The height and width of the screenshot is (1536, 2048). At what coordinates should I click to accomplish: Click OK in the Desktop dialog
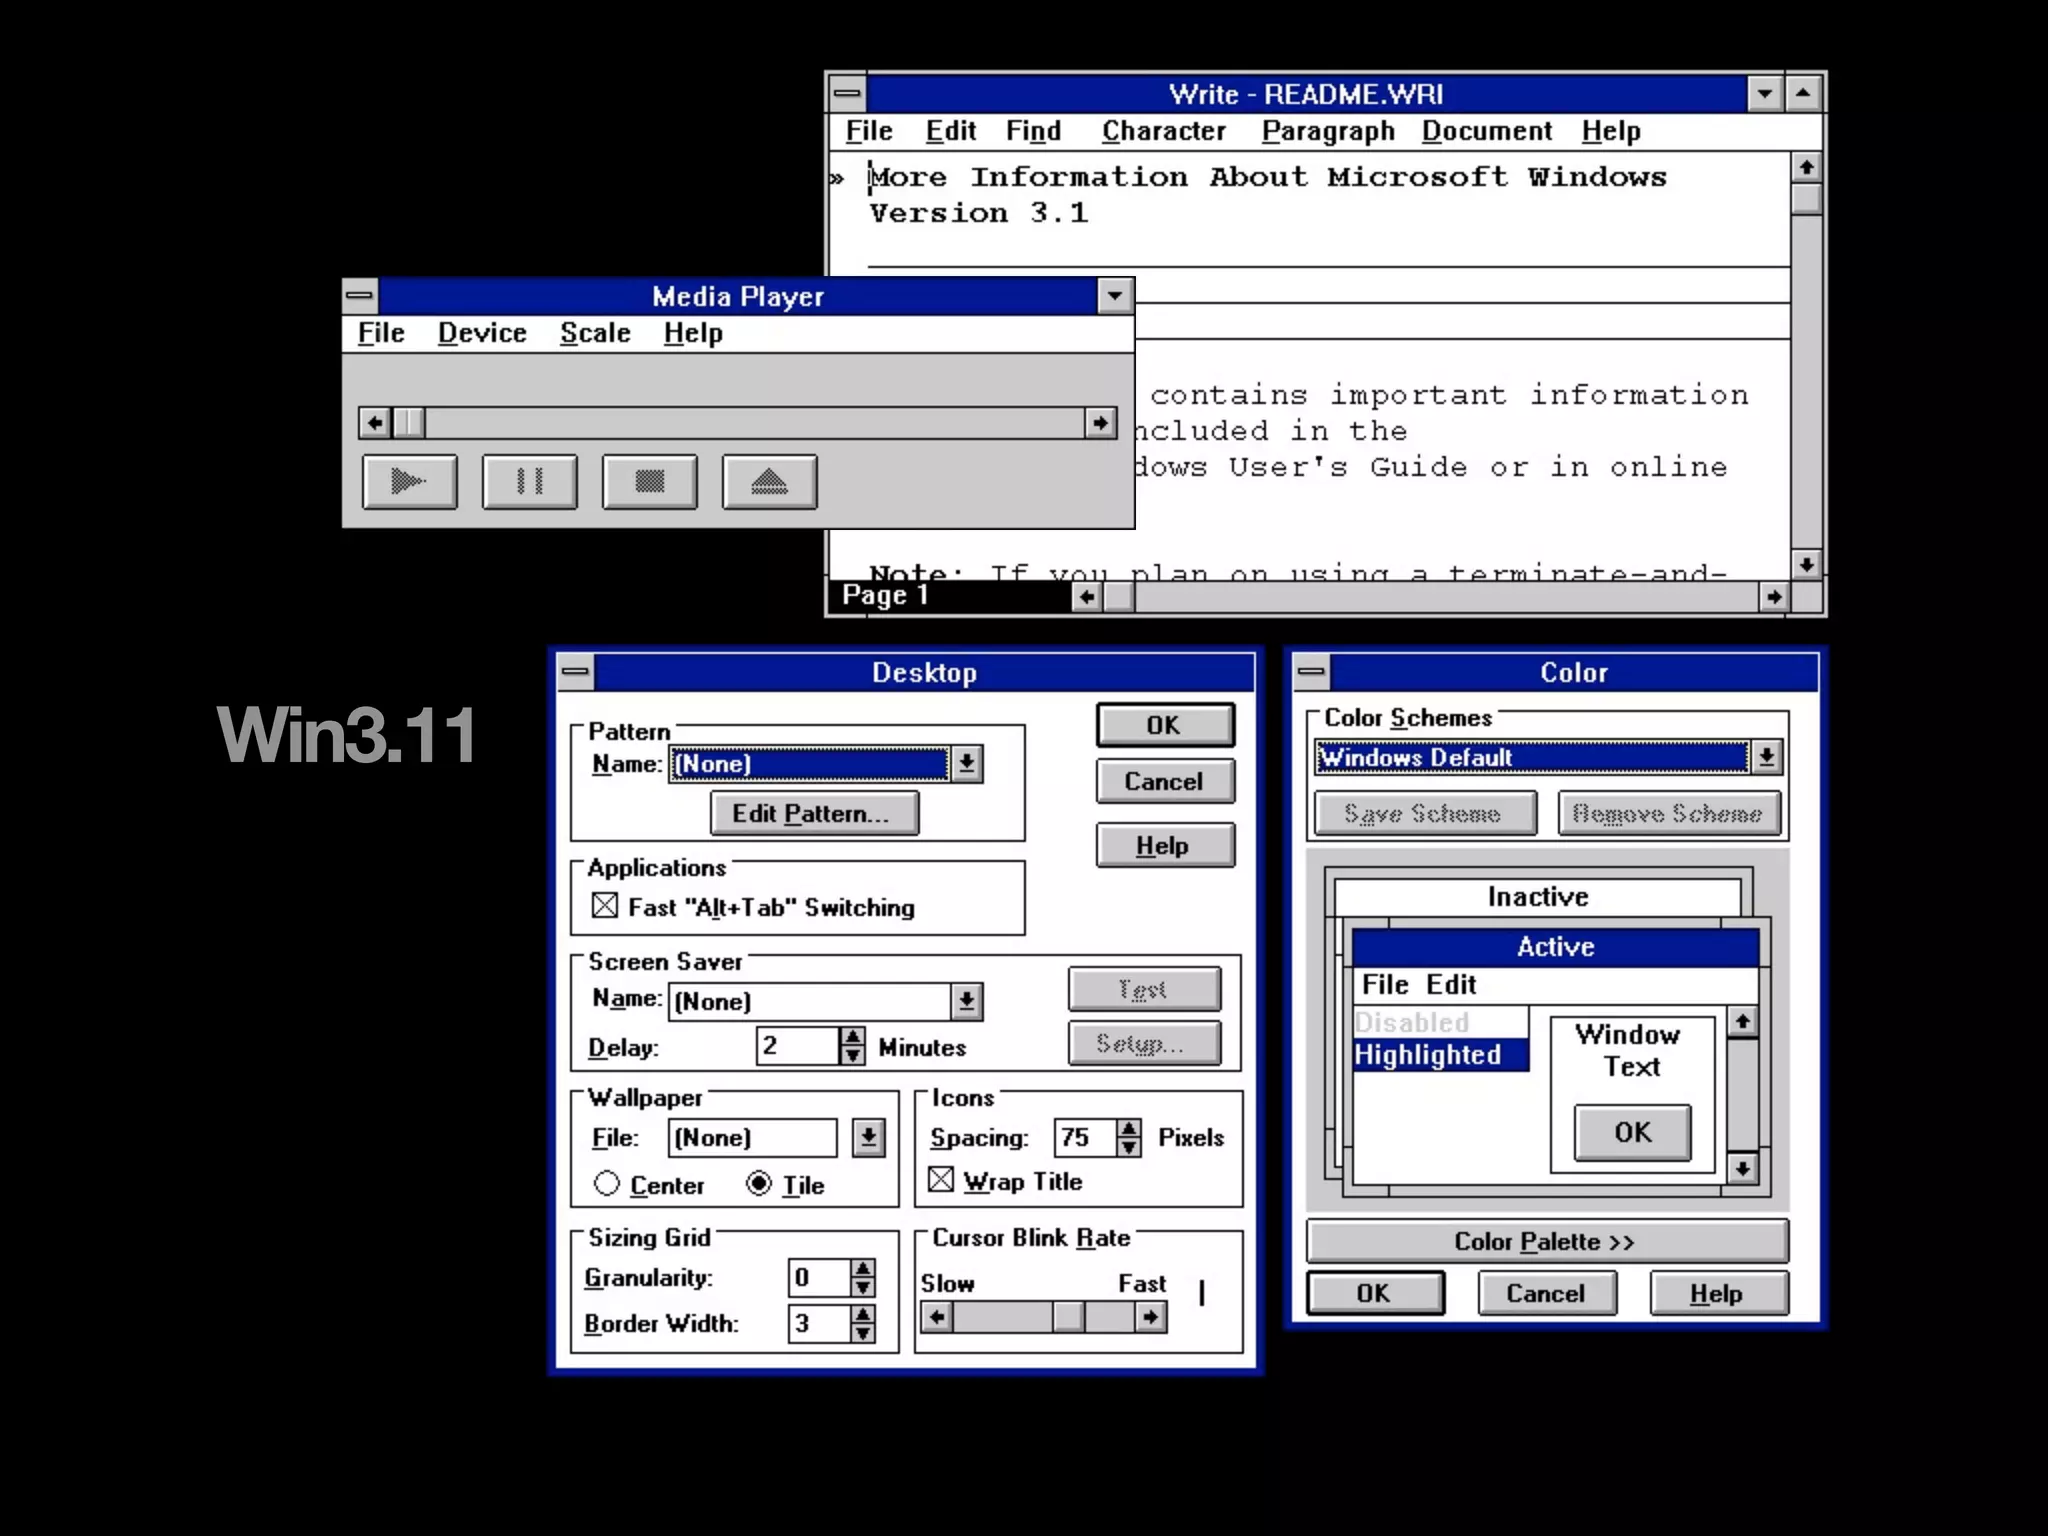pos(1165,725)
